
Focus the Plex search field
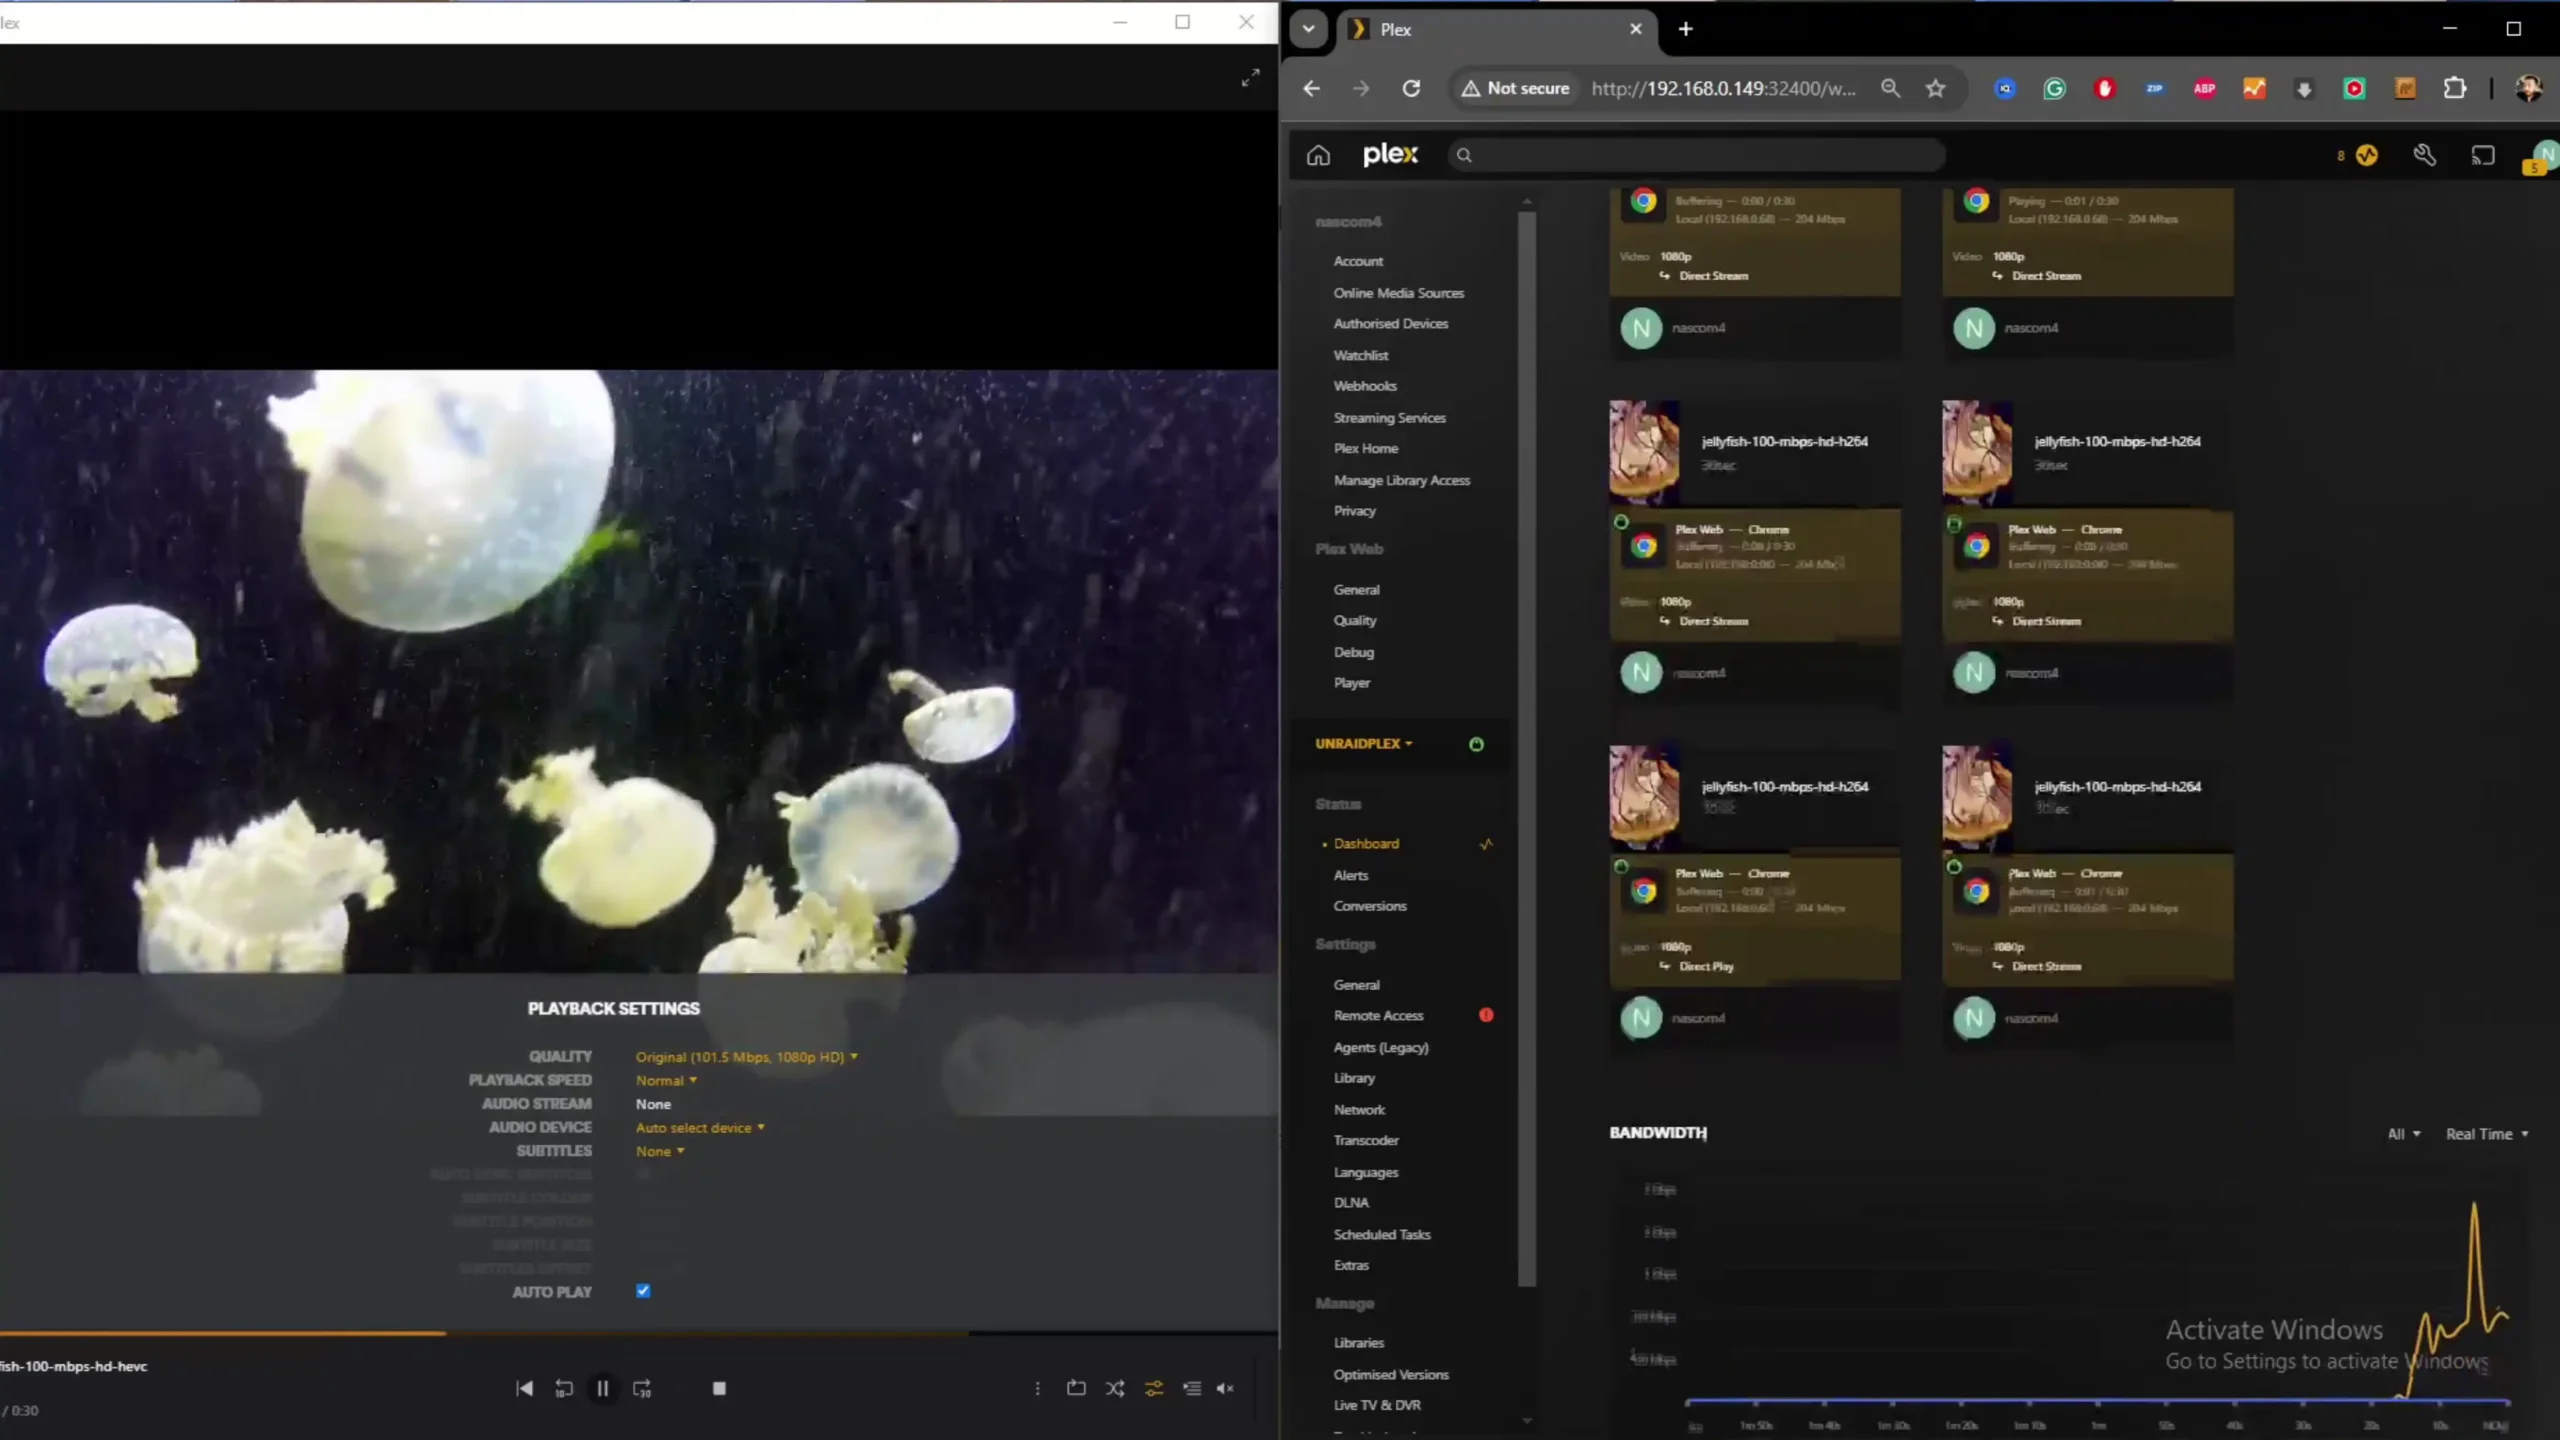[1696, 155]
